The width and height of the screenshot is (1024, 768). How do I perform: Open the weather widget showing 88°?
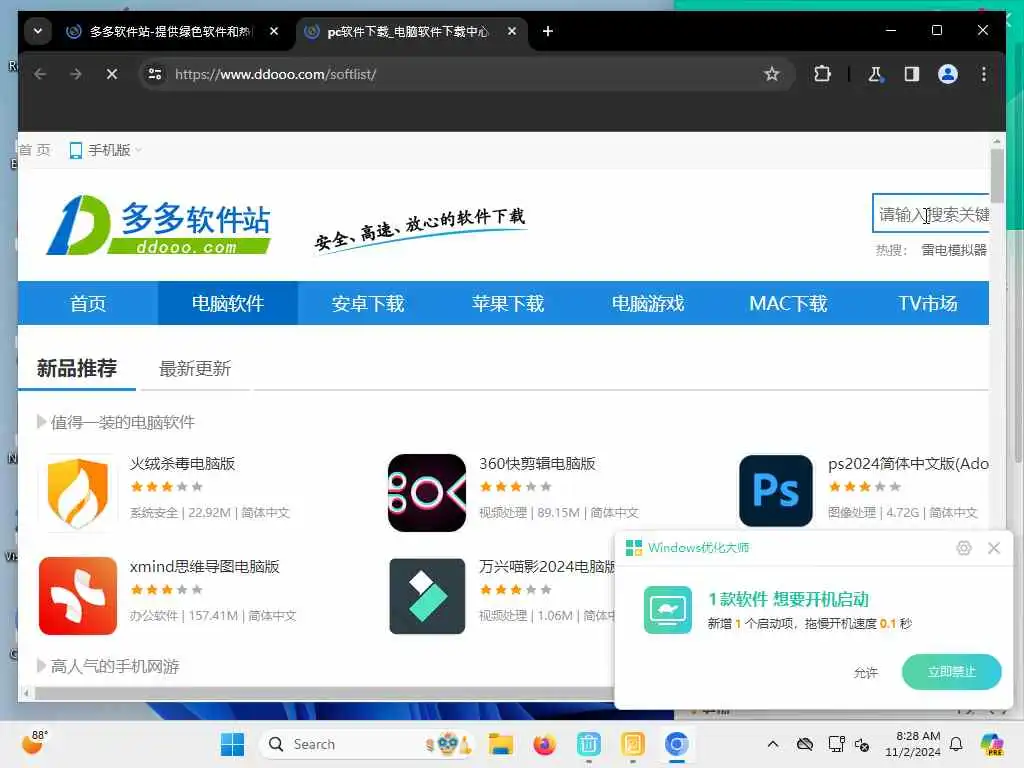pyautogui.click(x=34, y=743)
